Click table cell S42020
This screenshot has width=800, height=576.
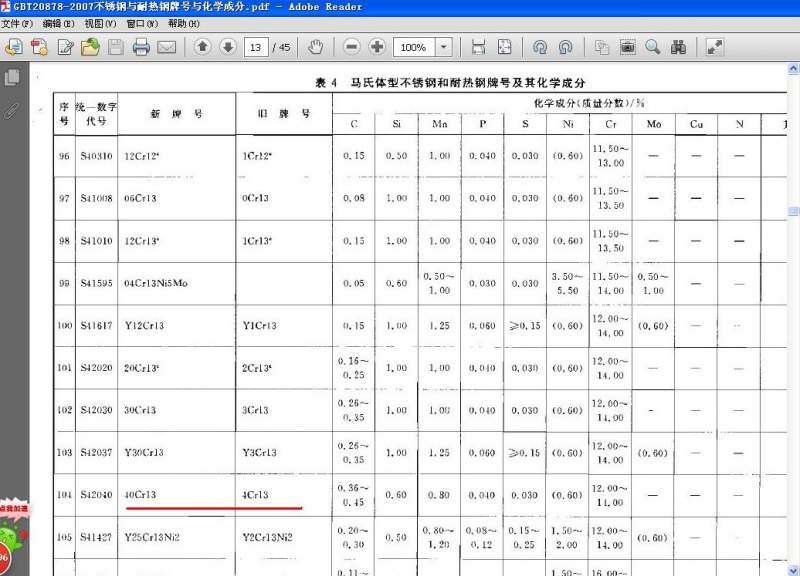pyautogui.click(x=96, y=368)
